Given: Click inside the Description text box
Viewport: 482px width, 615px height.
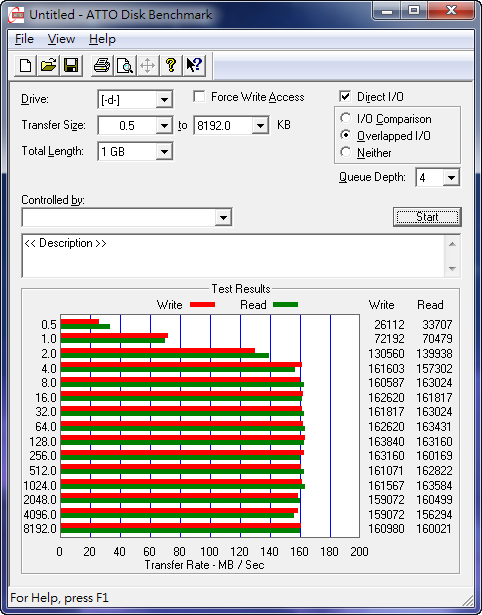Looking at the screenshot, I should tap(234, 256).
